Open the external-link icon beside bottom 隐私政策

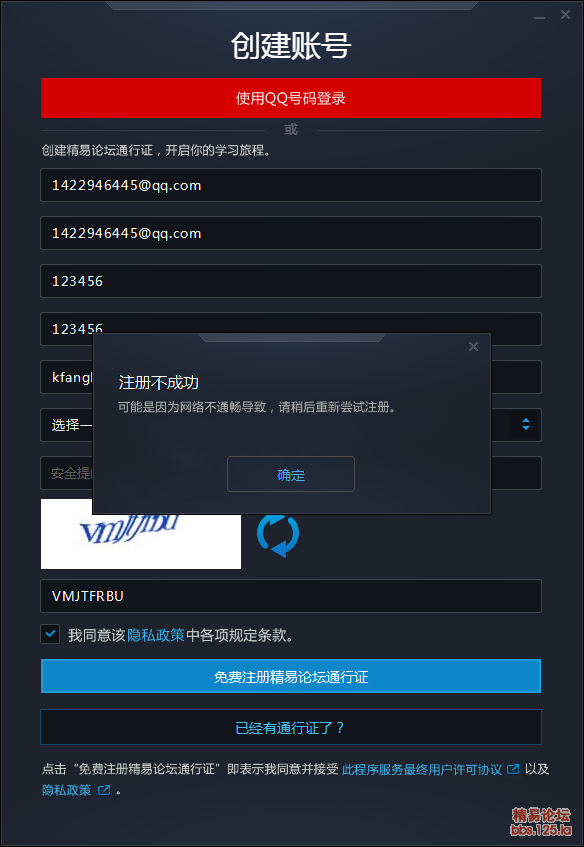[104, 790]
